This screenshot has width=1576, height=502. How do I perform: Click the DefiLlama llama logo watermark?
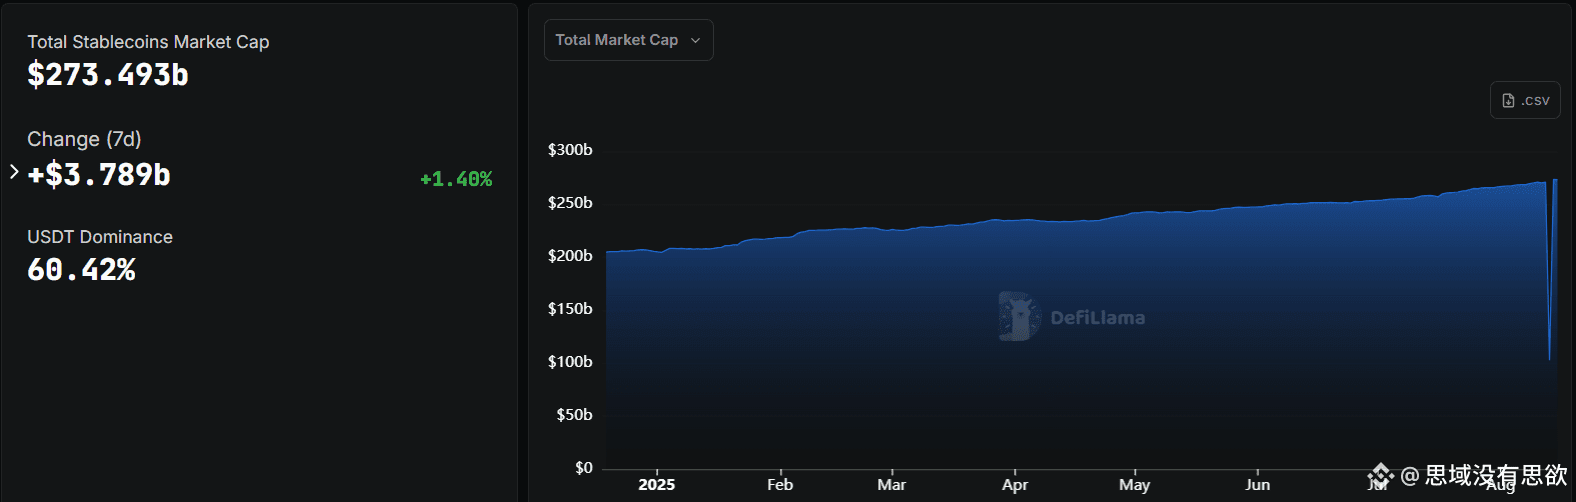click(x=1019, y=317)
